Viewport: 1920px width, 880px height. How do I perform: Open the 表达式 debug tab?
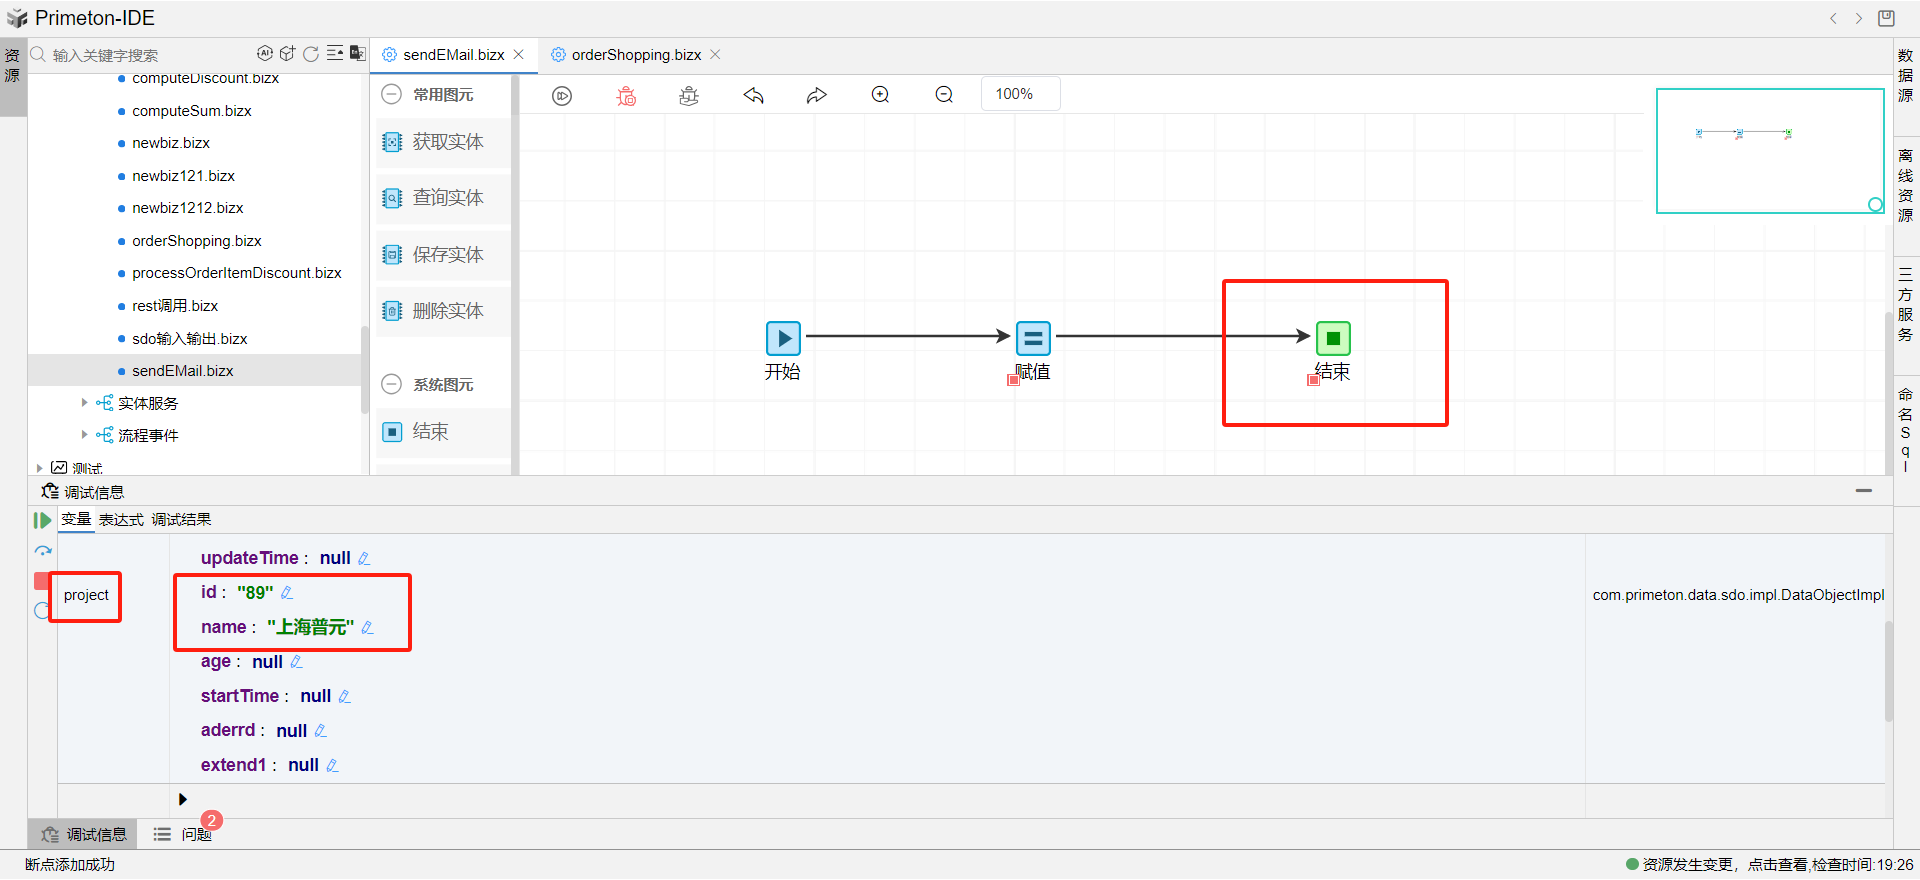121,520
